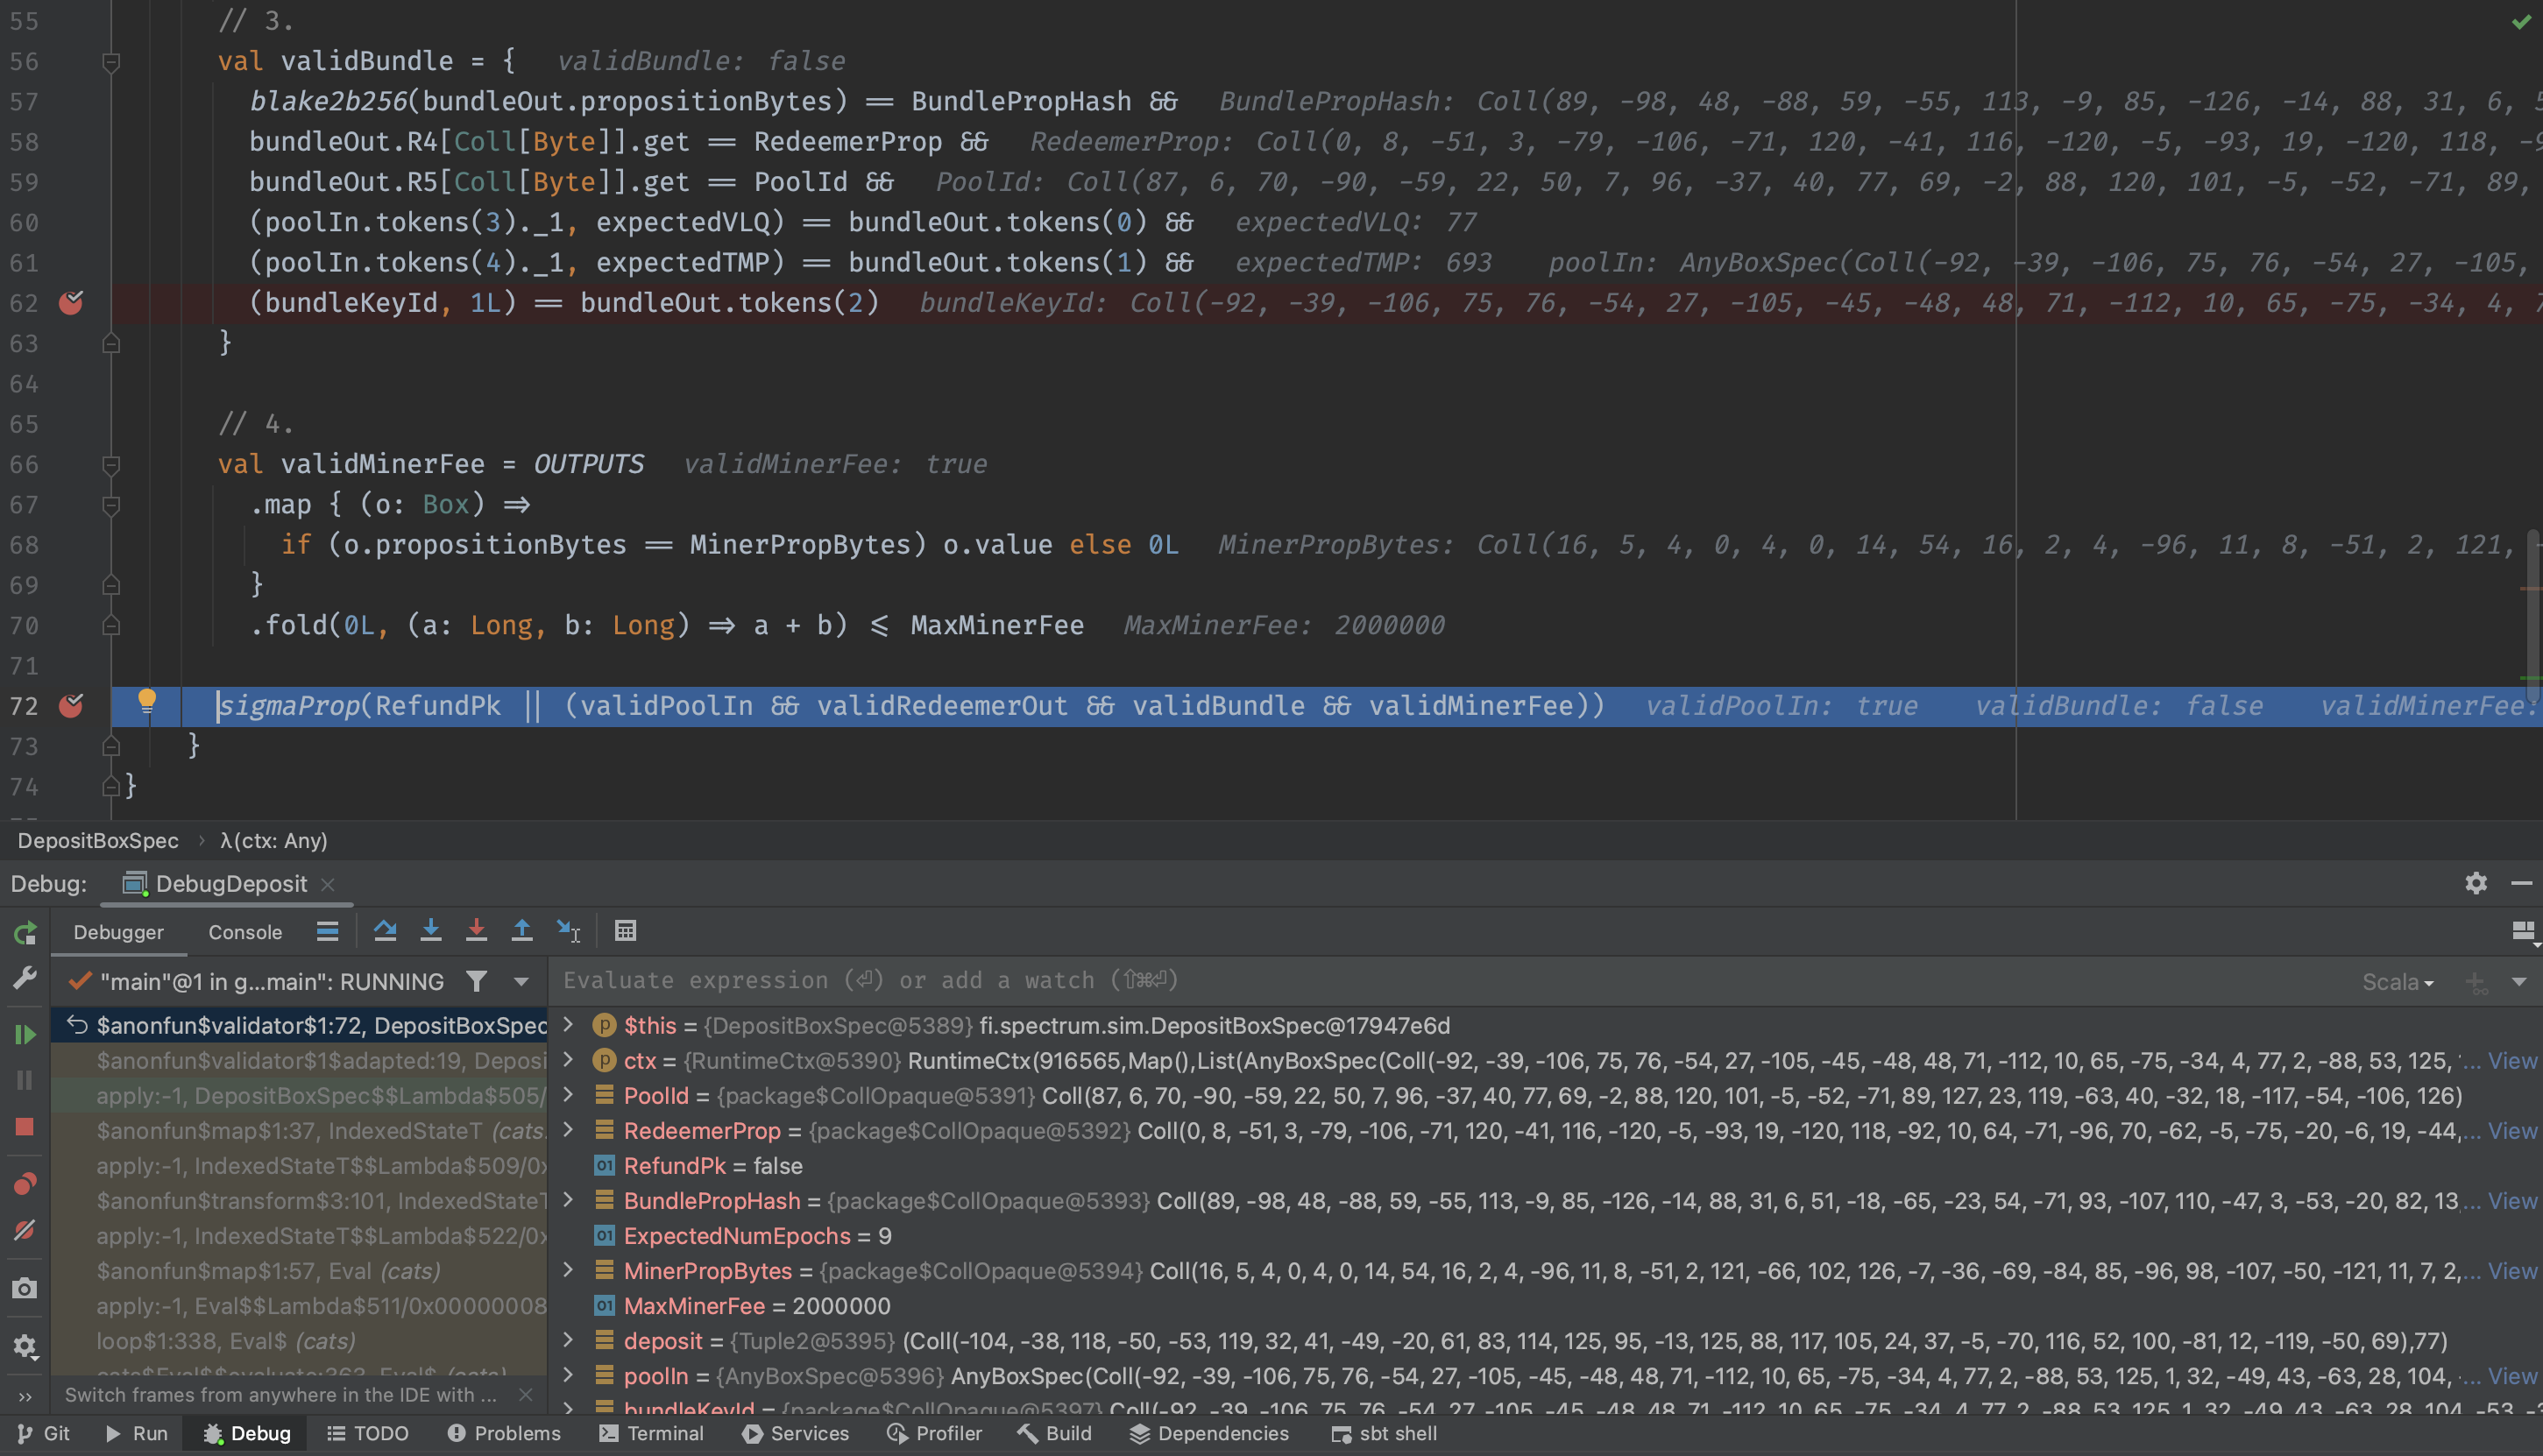Viewport: 2543px width, 1456px height.
Task: Click the Step Out up arrow
Action: [522, 931]
